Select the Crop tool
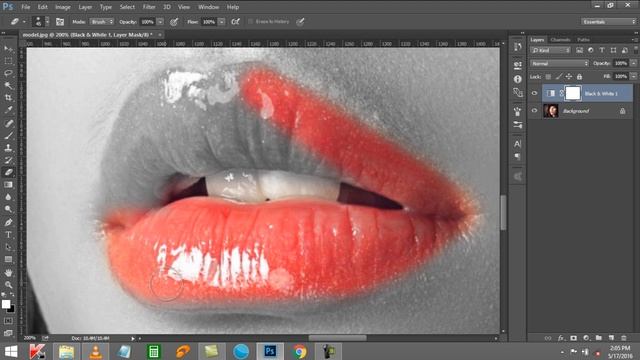The image size is (640, 360). [8, 98]
